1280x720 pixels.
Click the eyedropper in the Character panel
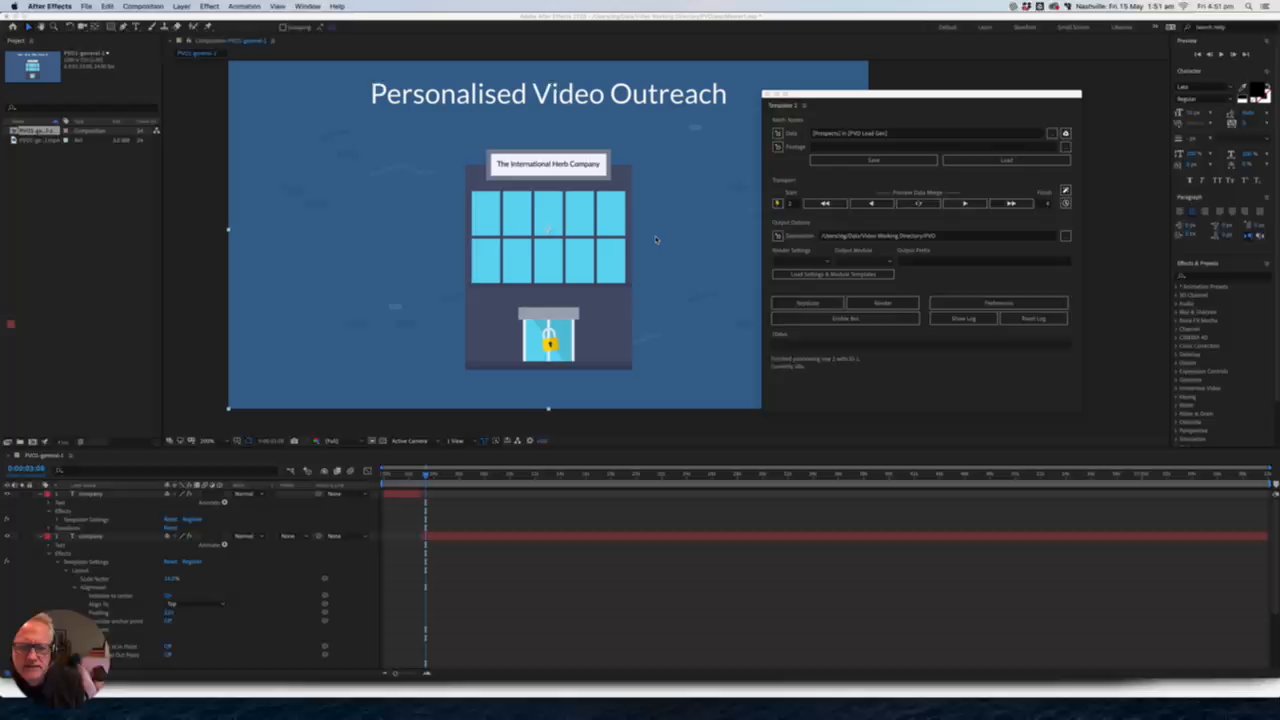coord(1243,88)
